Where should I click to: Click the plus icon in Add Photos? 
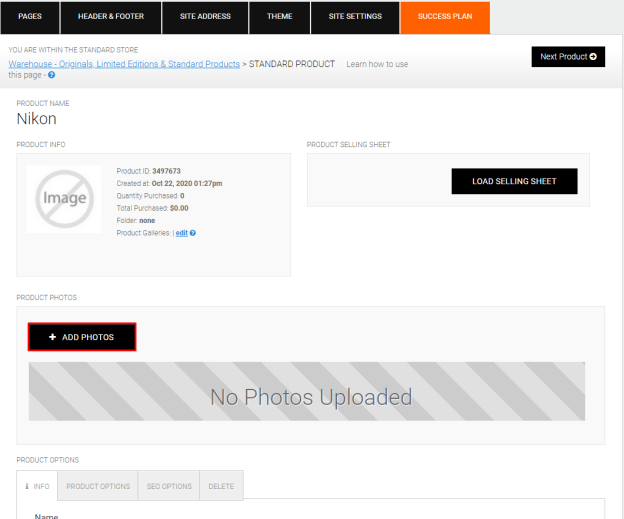coord(52,337)
